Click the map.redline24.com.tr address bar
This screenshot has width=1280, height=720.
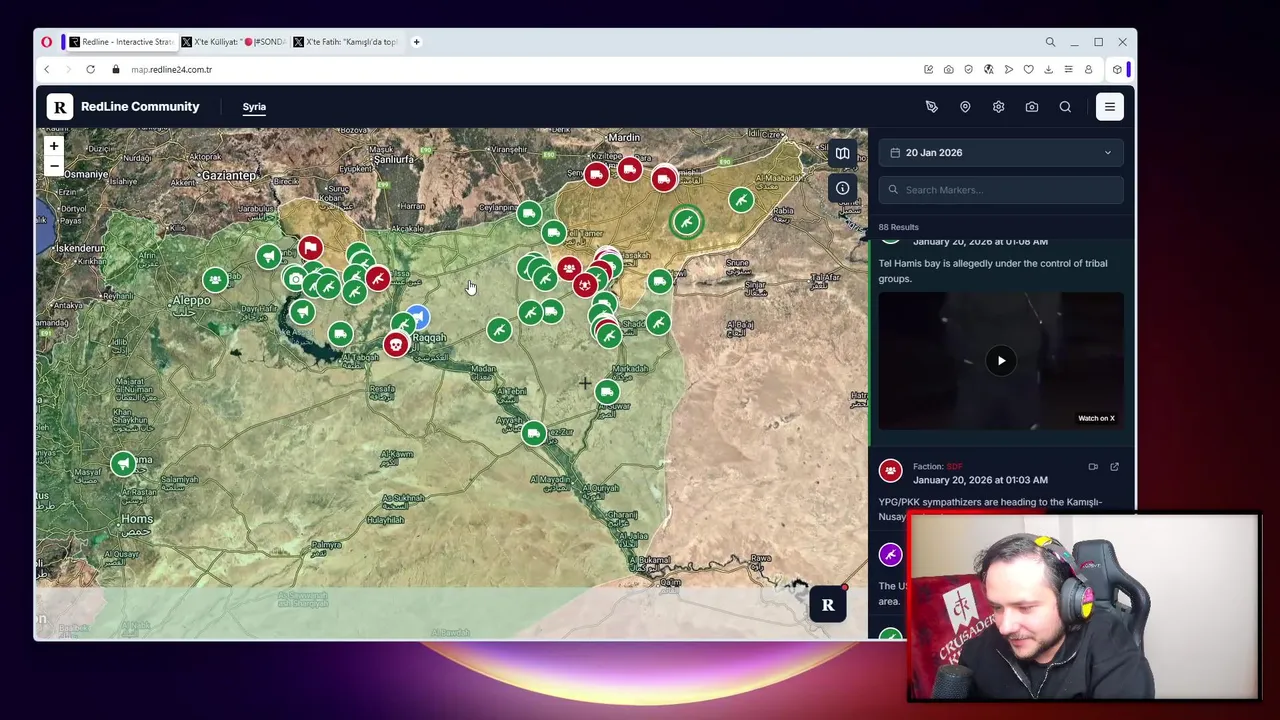(x=172, y=70)
